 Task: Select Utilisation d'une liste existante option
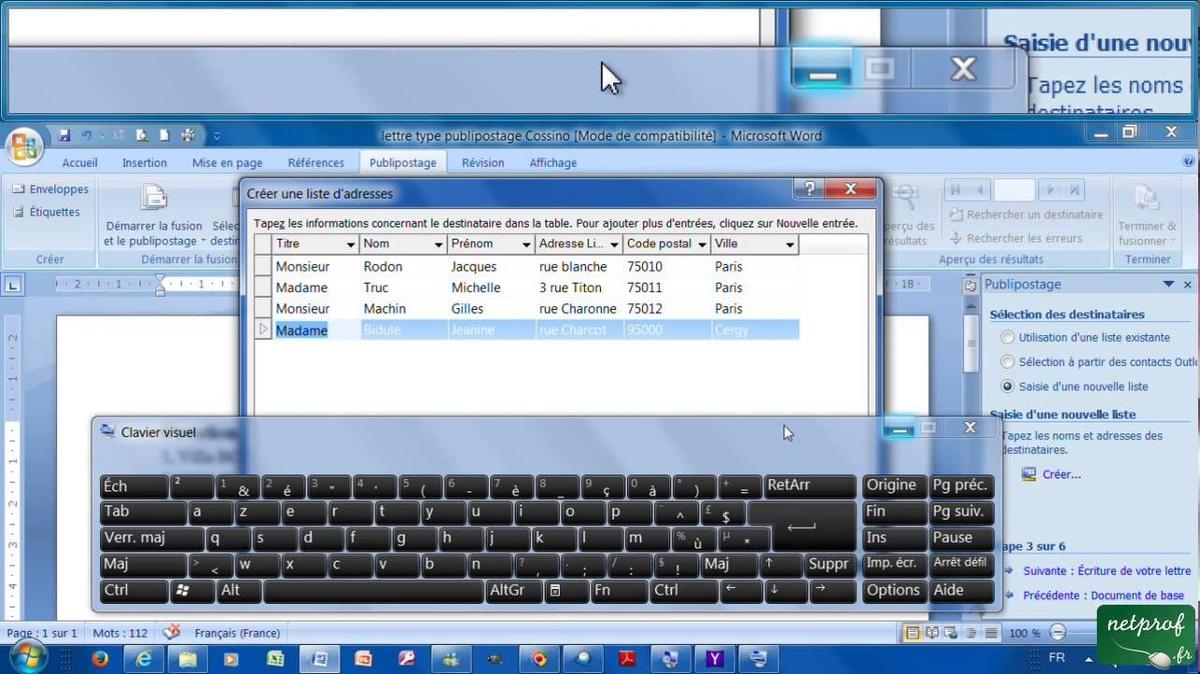(1007, 338)
